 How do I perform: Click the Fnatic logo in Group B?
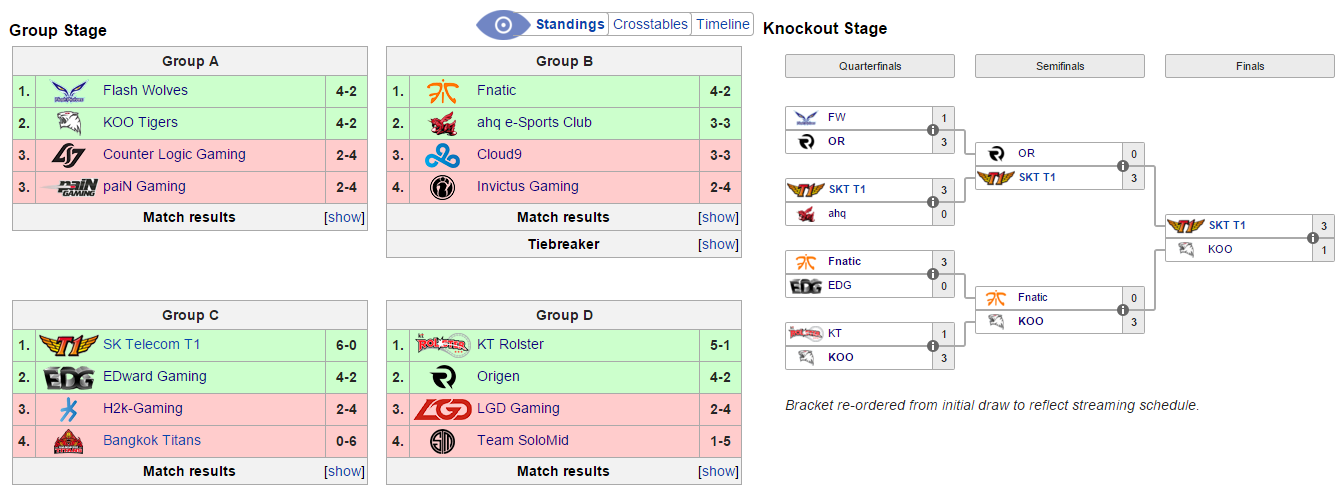coord(443,91)
